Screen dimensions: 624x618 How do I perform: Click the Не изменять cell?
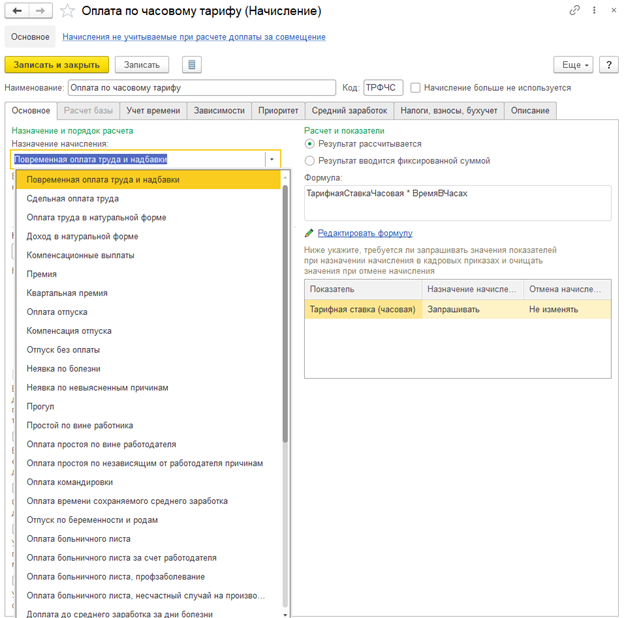pyautogui.click(x=567, y=310)
